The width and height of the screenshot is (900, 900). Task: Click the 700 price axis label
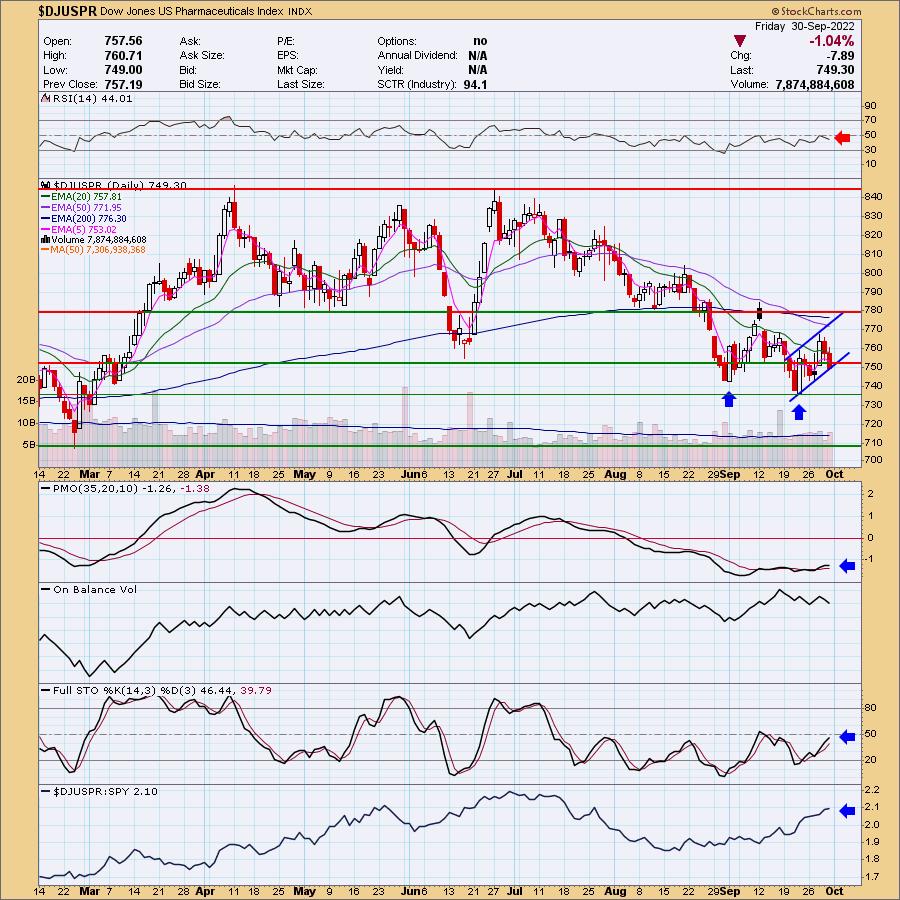click(x=874, y=460)
